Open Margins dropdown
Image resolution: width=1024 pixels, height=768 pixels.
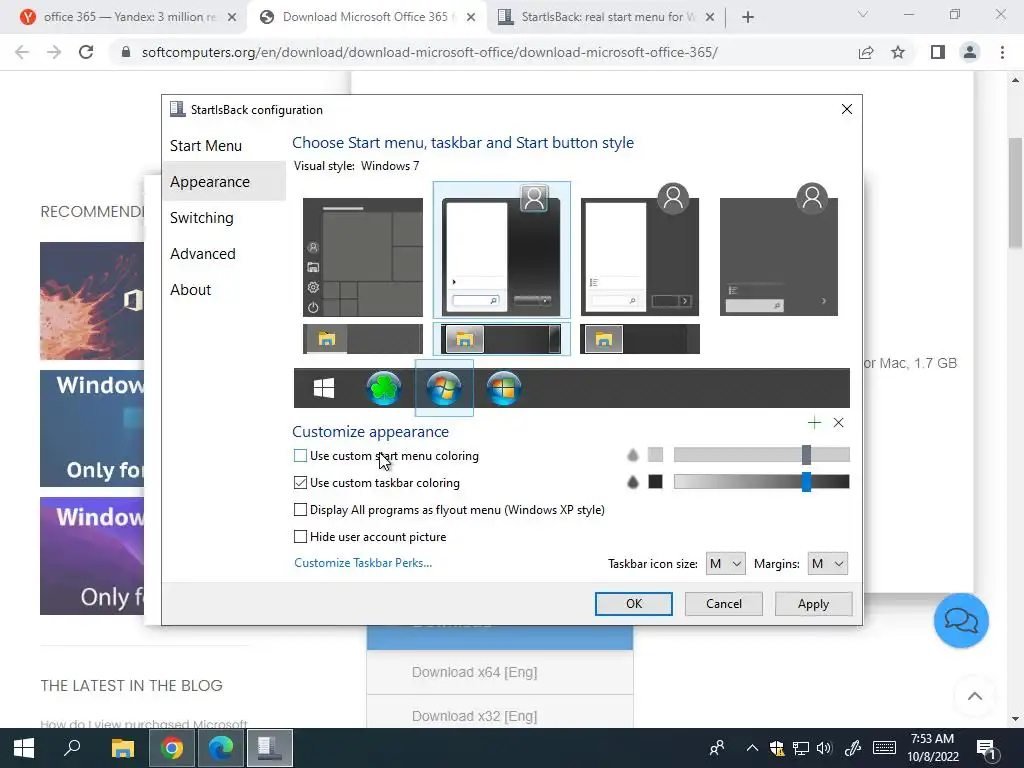coord(827,564)
